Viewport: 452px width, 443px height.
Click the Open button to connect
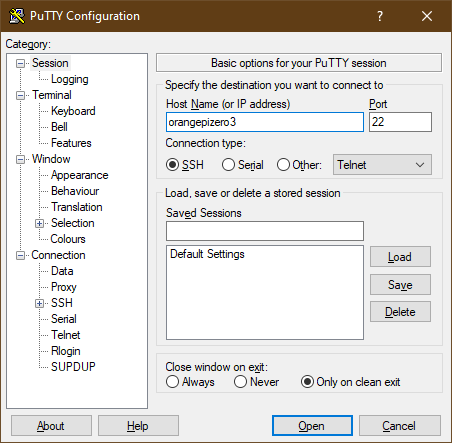(312, 426)
